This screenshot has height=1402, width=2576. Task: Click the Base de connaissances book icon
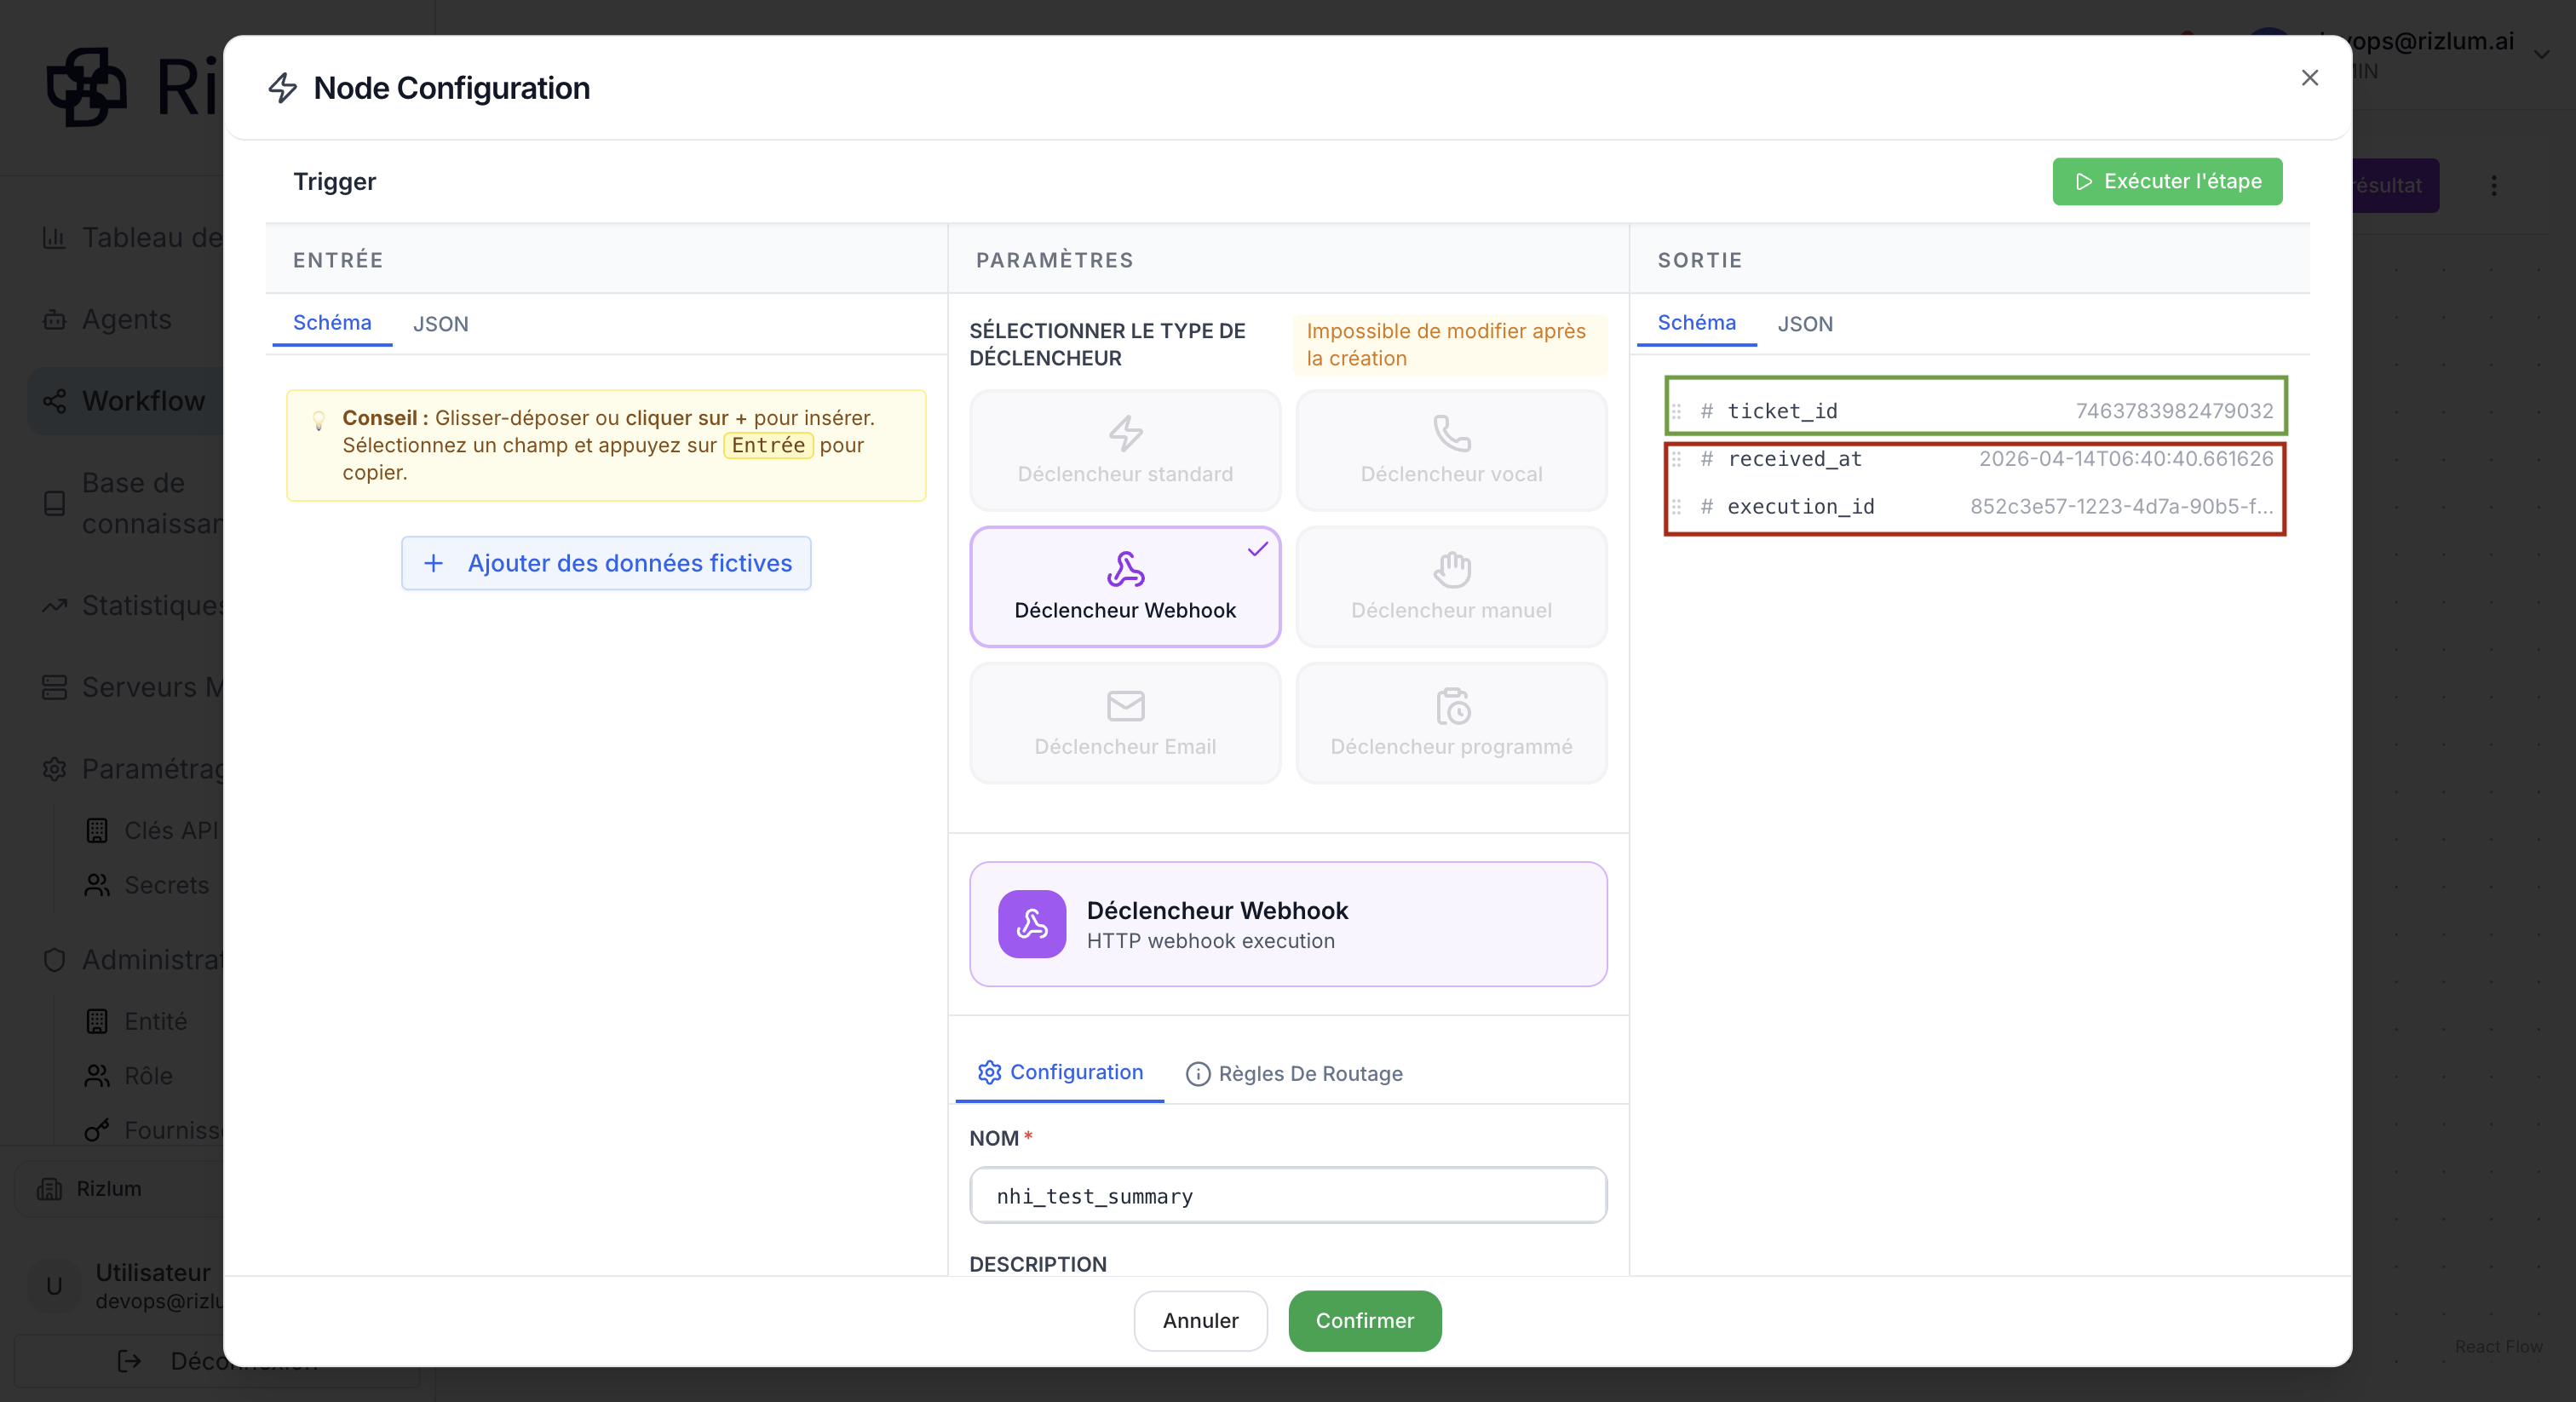coord(54,503)
